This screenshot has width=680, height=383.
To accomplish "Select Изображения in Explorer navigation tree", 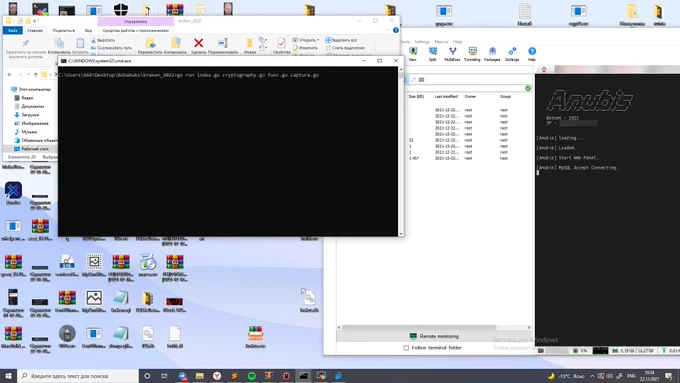I will click(31, 124).
